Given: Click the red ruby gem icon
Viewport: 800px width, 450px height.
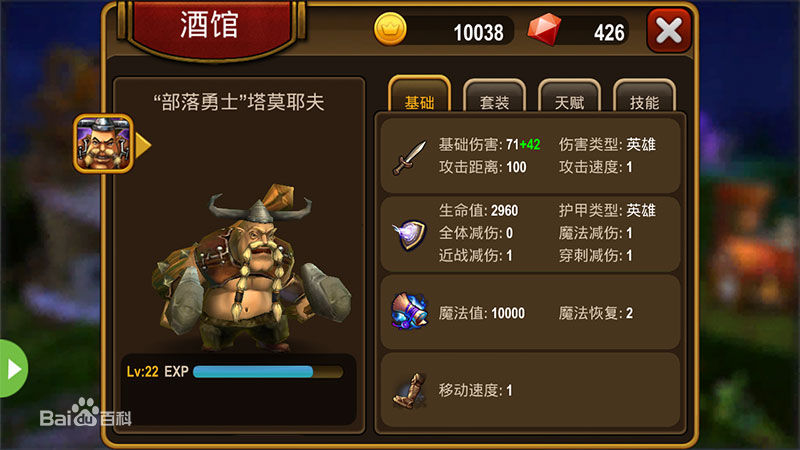Looking at the screenshot, I should click(x=544, y=29).
